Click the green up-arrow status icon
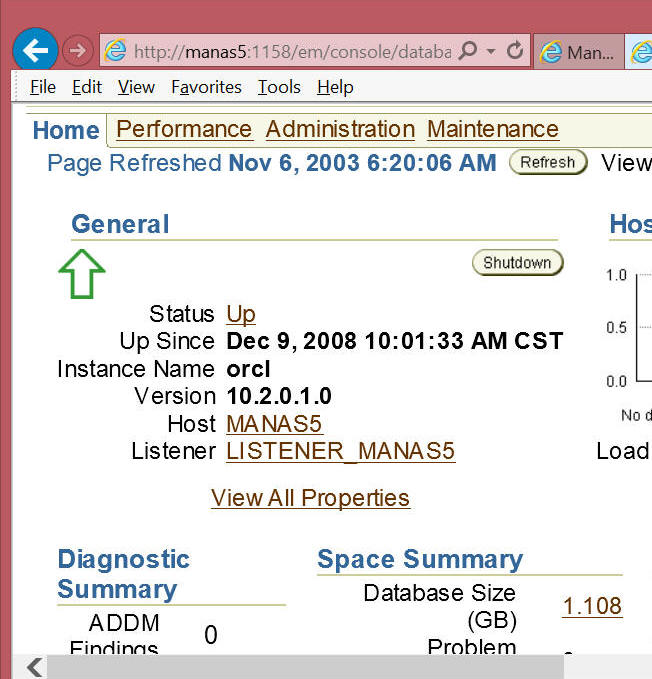 pos(82,274)
